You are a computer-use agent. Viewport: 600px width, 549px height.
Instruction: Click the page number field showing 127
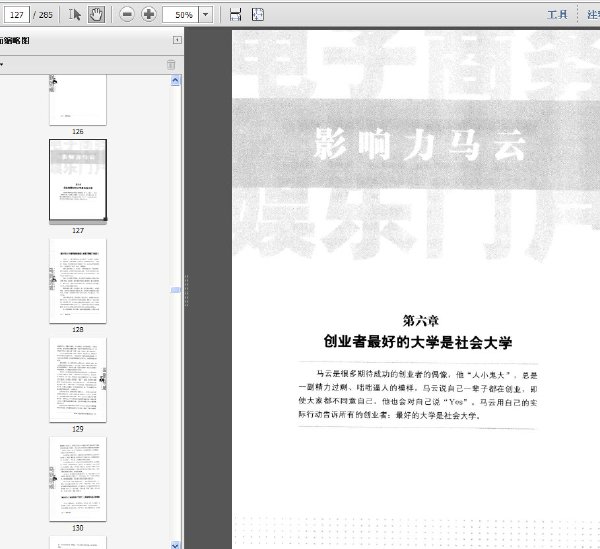click(17, 15)
